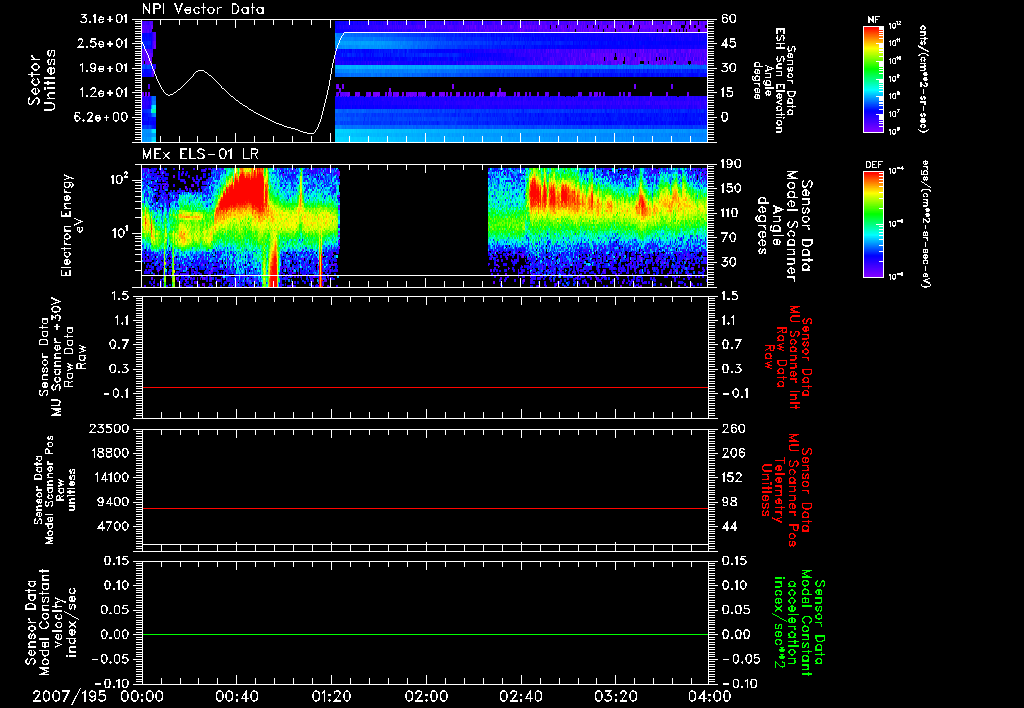This screenshot has width=1024, height=708.
Task: Click the '1.2e+01' sector tick label
Action: point(104,93)
